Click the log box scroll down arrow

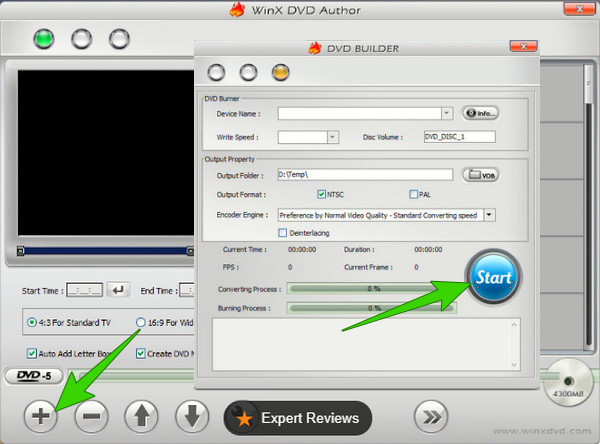tap(514, 364)
